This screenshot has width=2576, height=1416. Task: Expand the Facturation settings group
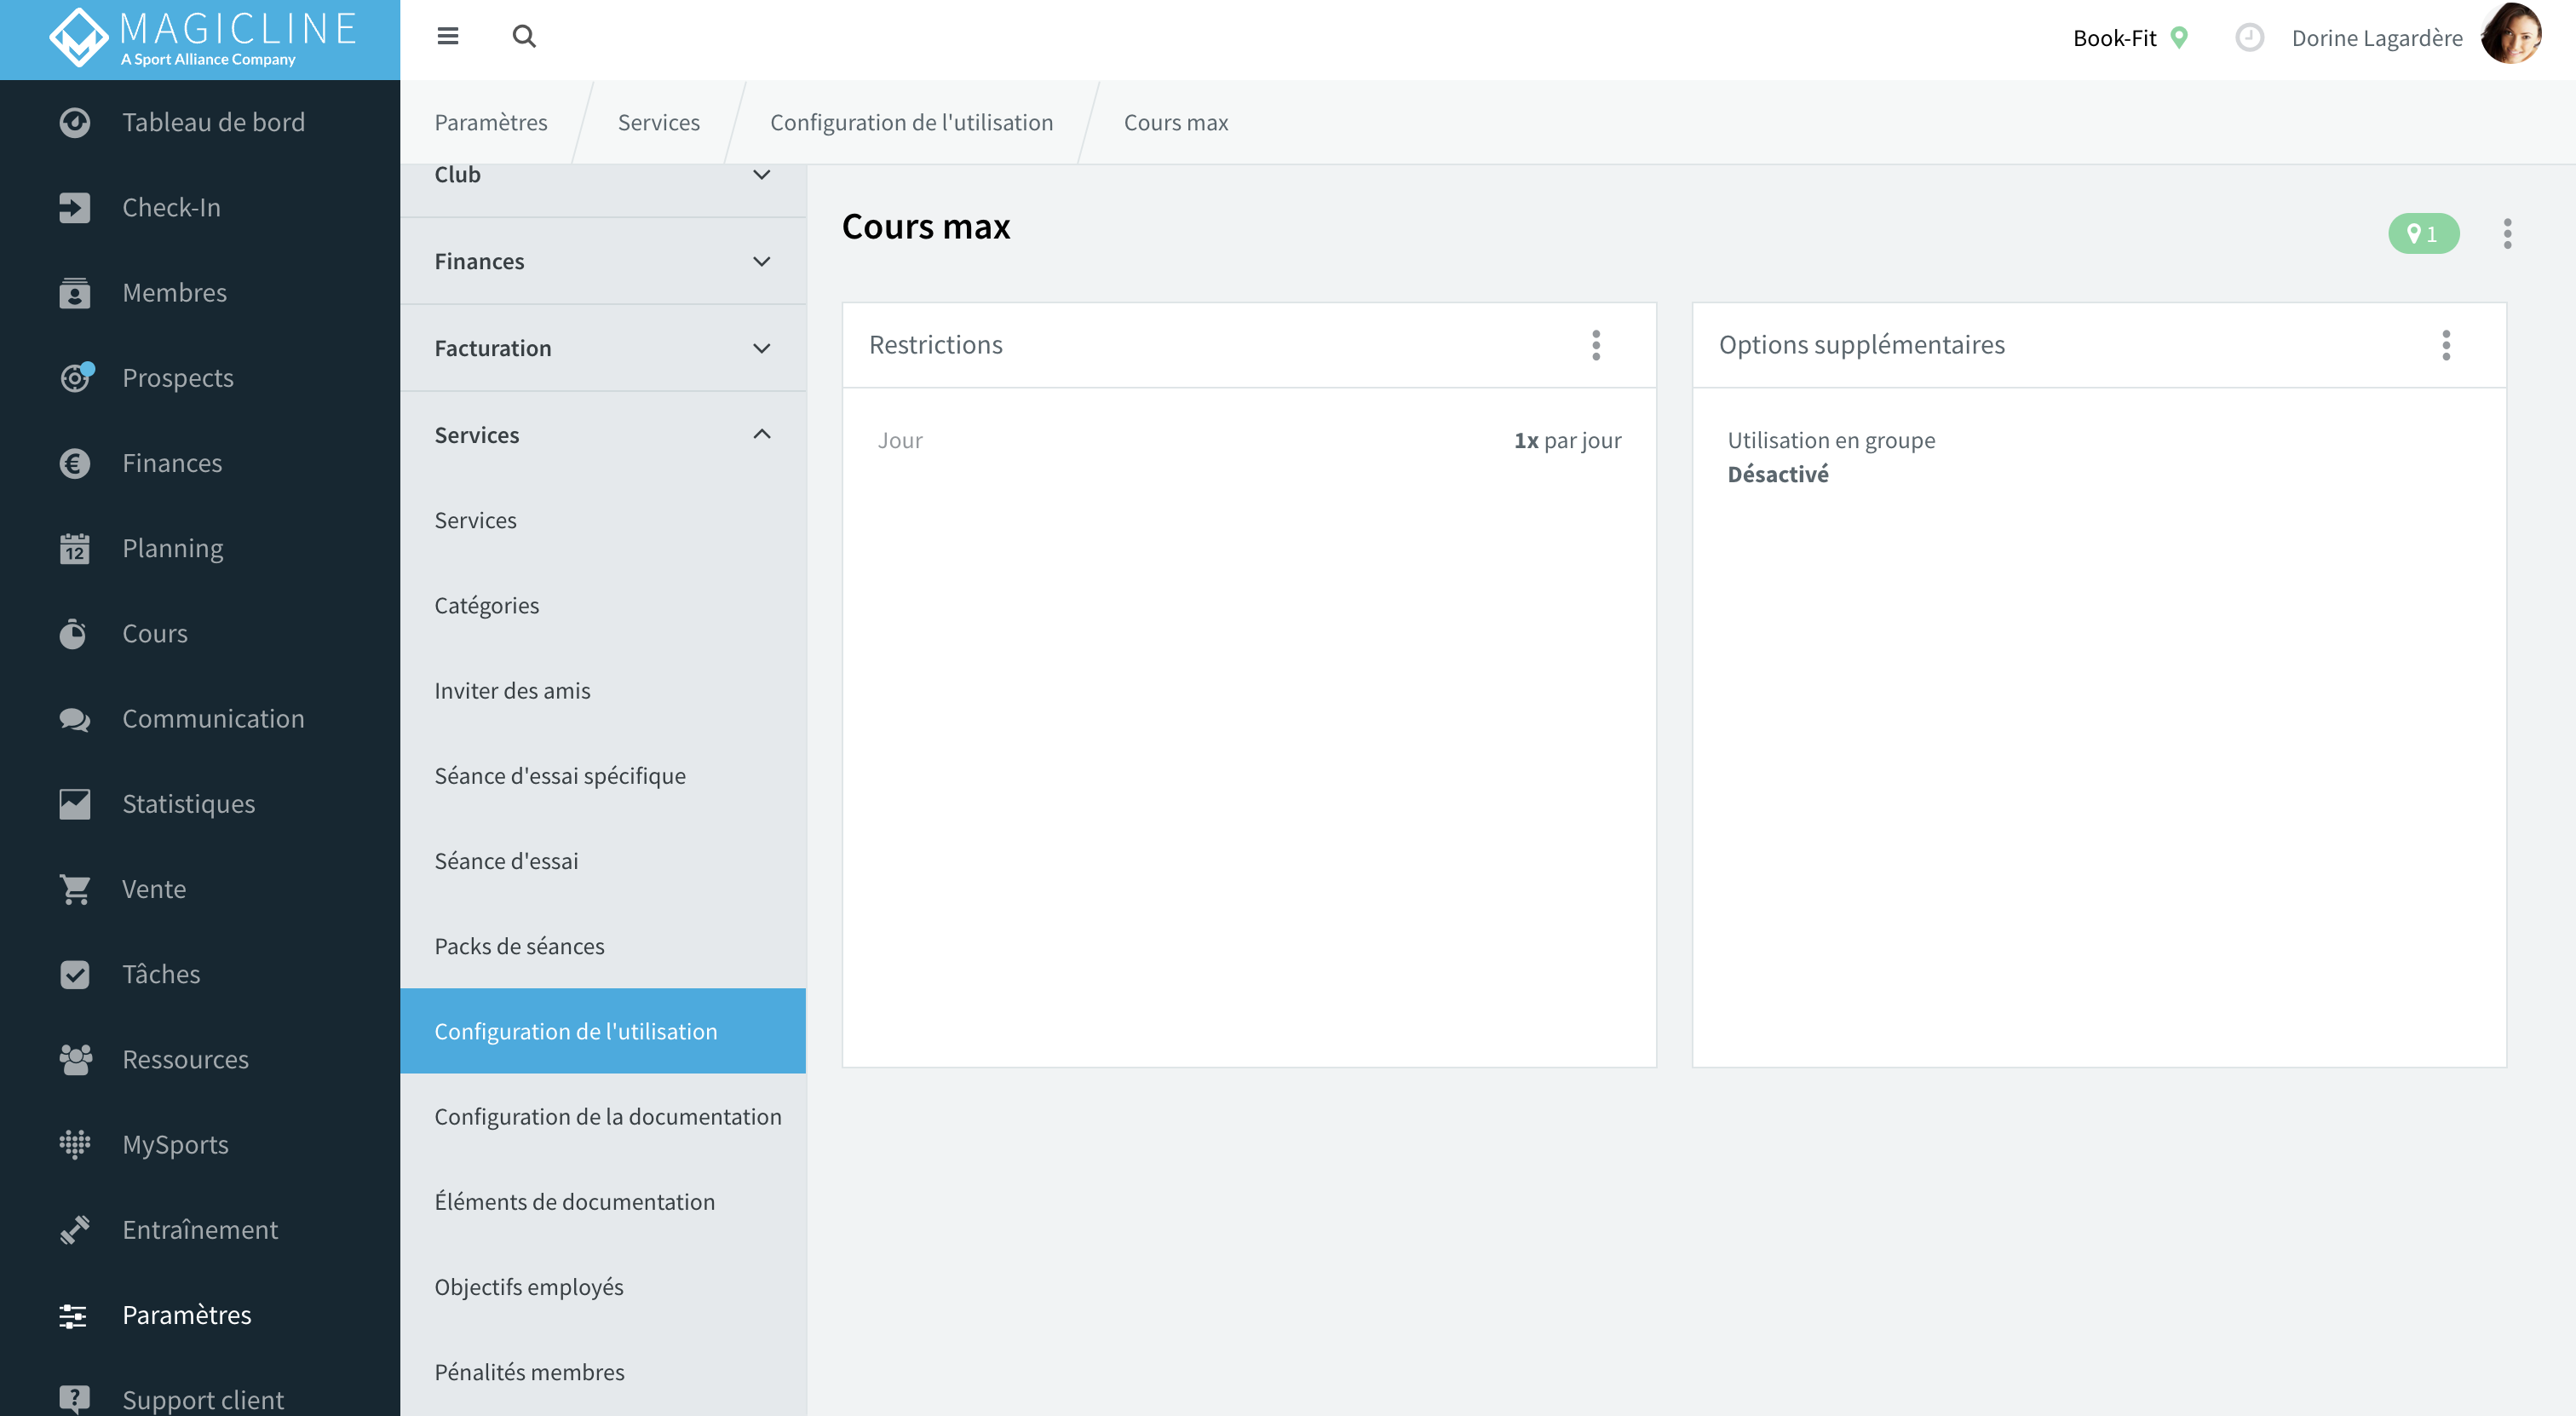point(603,348)
